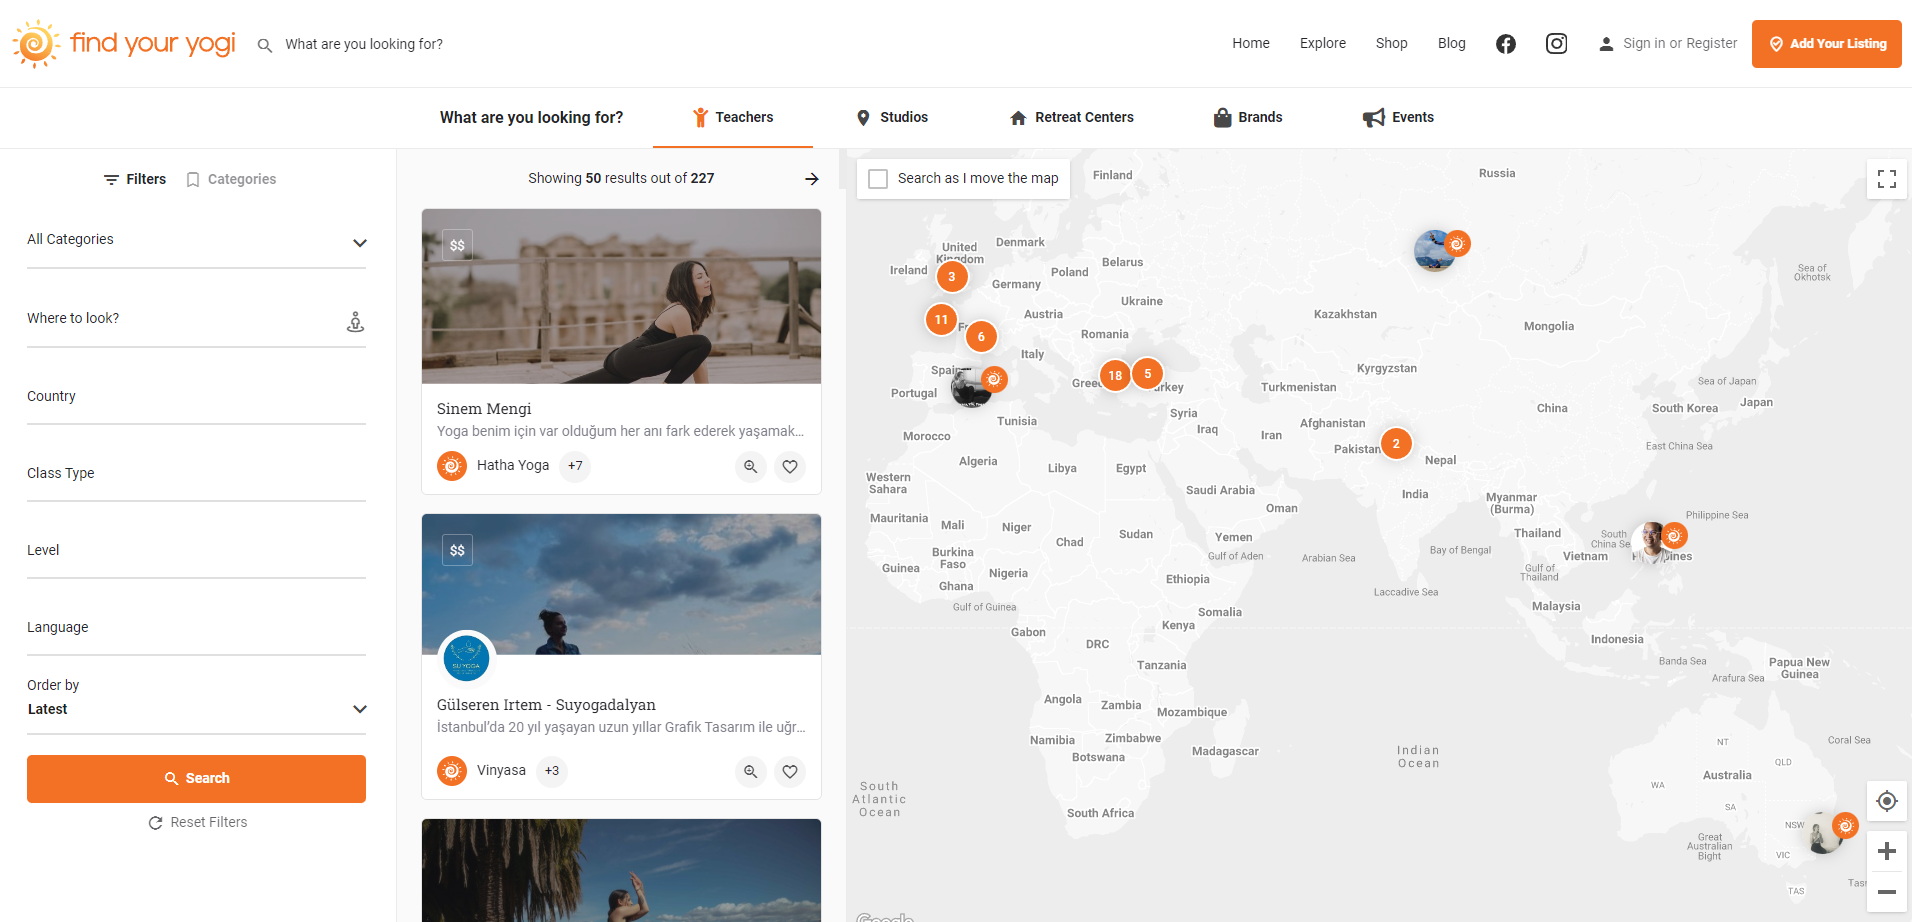Viewport: 1912px width, 922px height.
Task: Click the header search magnifier icon
Action: (265, 45)
